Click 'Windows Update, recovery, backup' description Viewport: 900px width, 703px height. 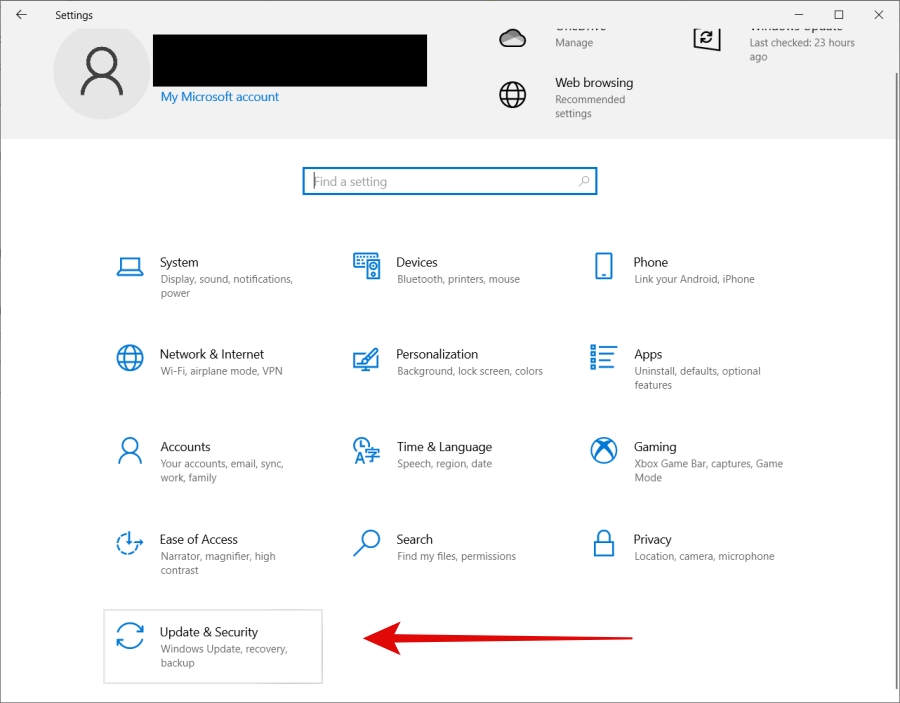224,655
